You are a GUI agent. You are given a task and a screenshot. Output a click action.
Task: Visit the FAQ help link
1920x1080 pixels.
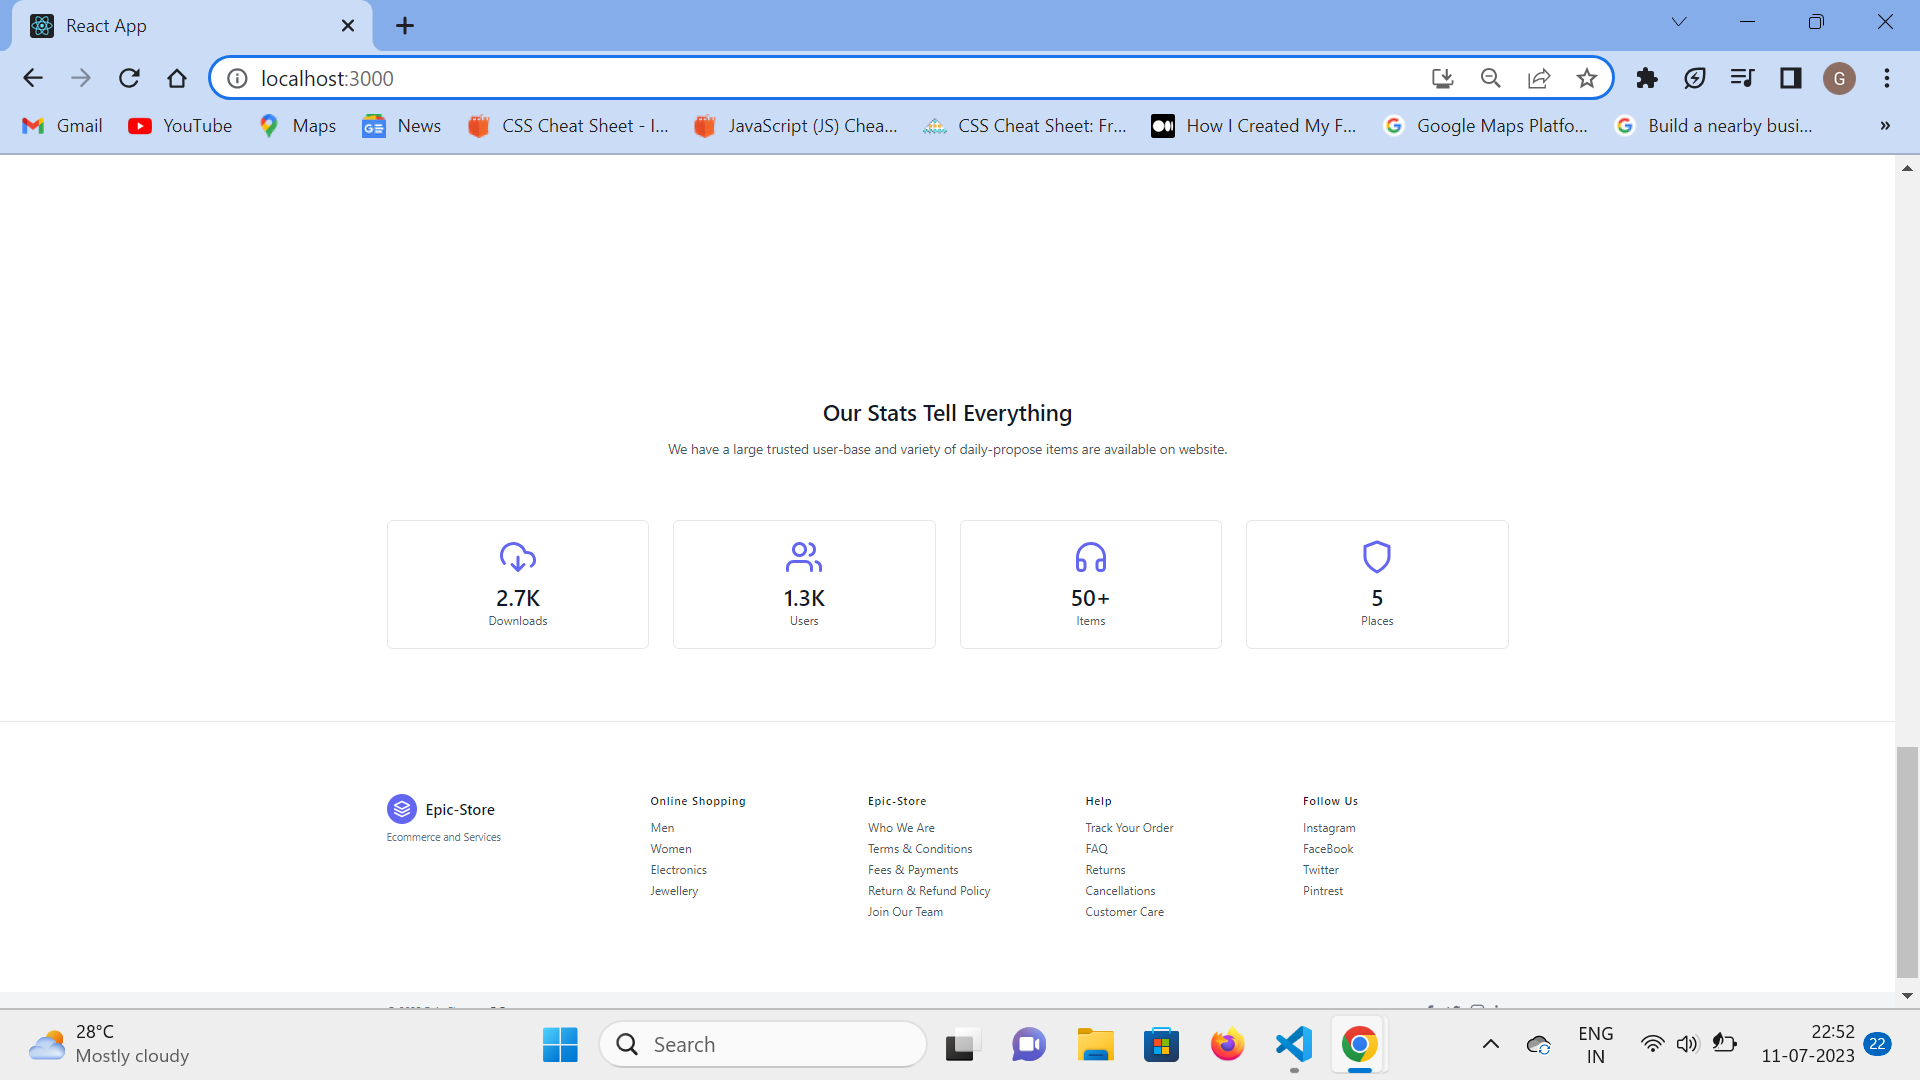[x=1096, y=848]
